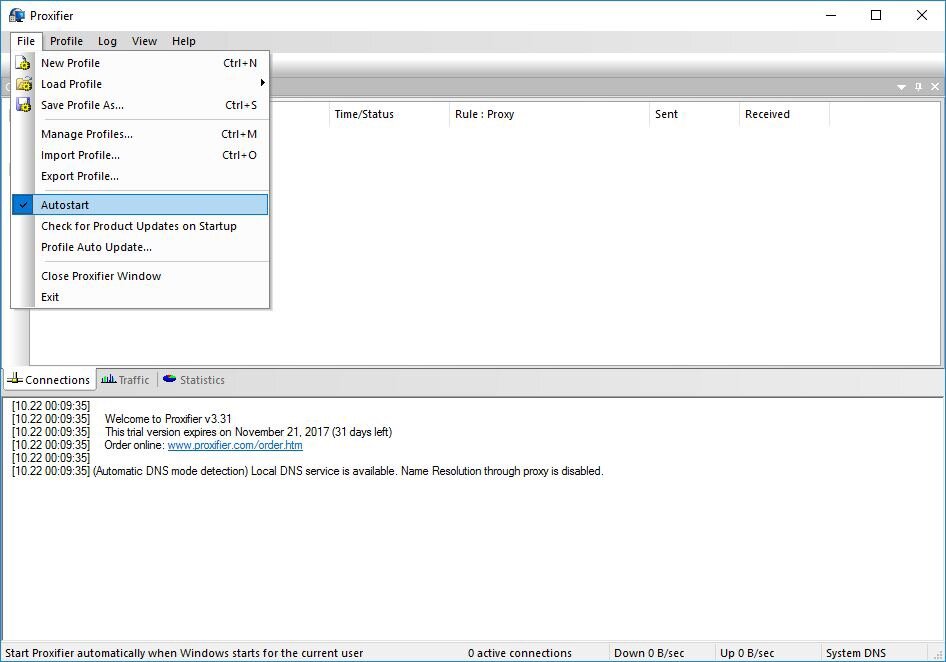
Task: Toggle Check for Product Updates on Startup
Action: 140,226
